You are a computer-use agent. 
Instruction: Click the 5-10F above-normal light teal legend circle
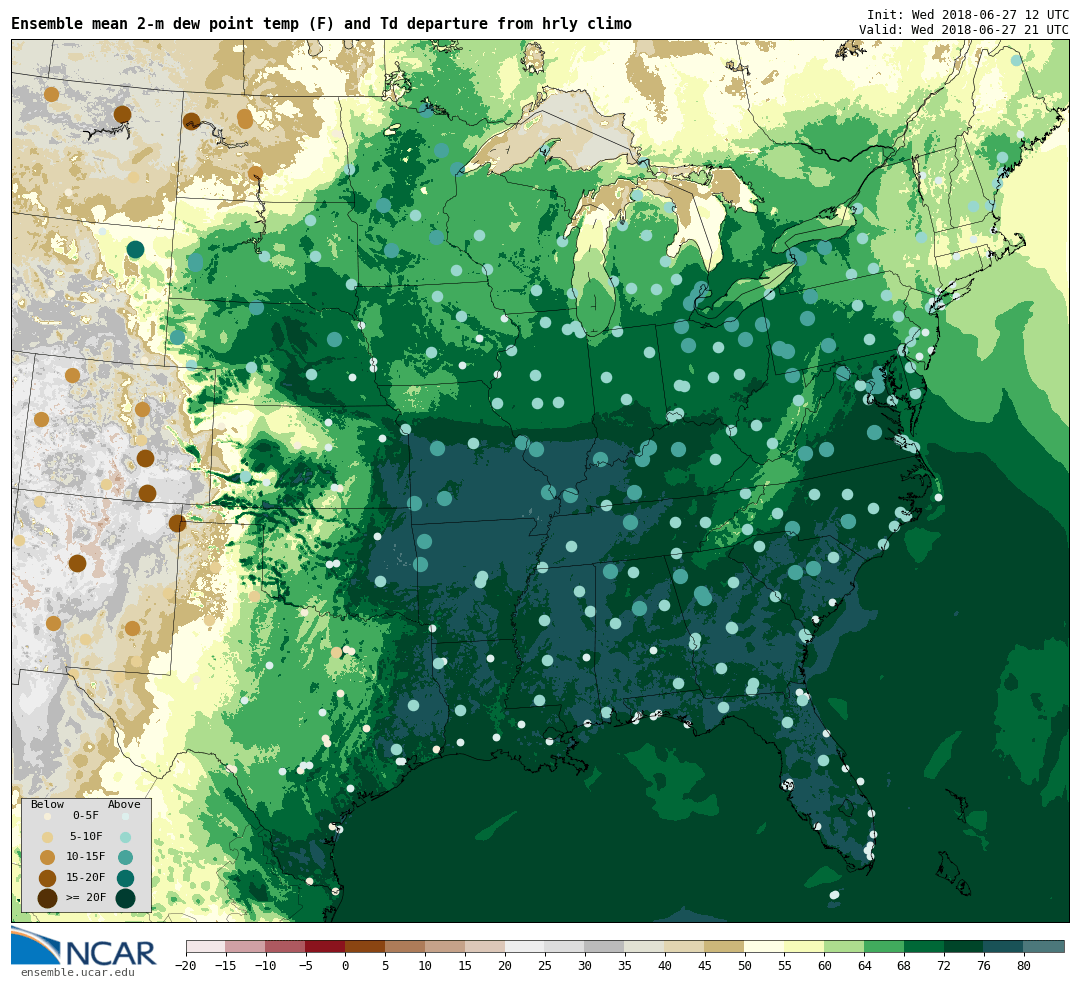tap(125, 837)
